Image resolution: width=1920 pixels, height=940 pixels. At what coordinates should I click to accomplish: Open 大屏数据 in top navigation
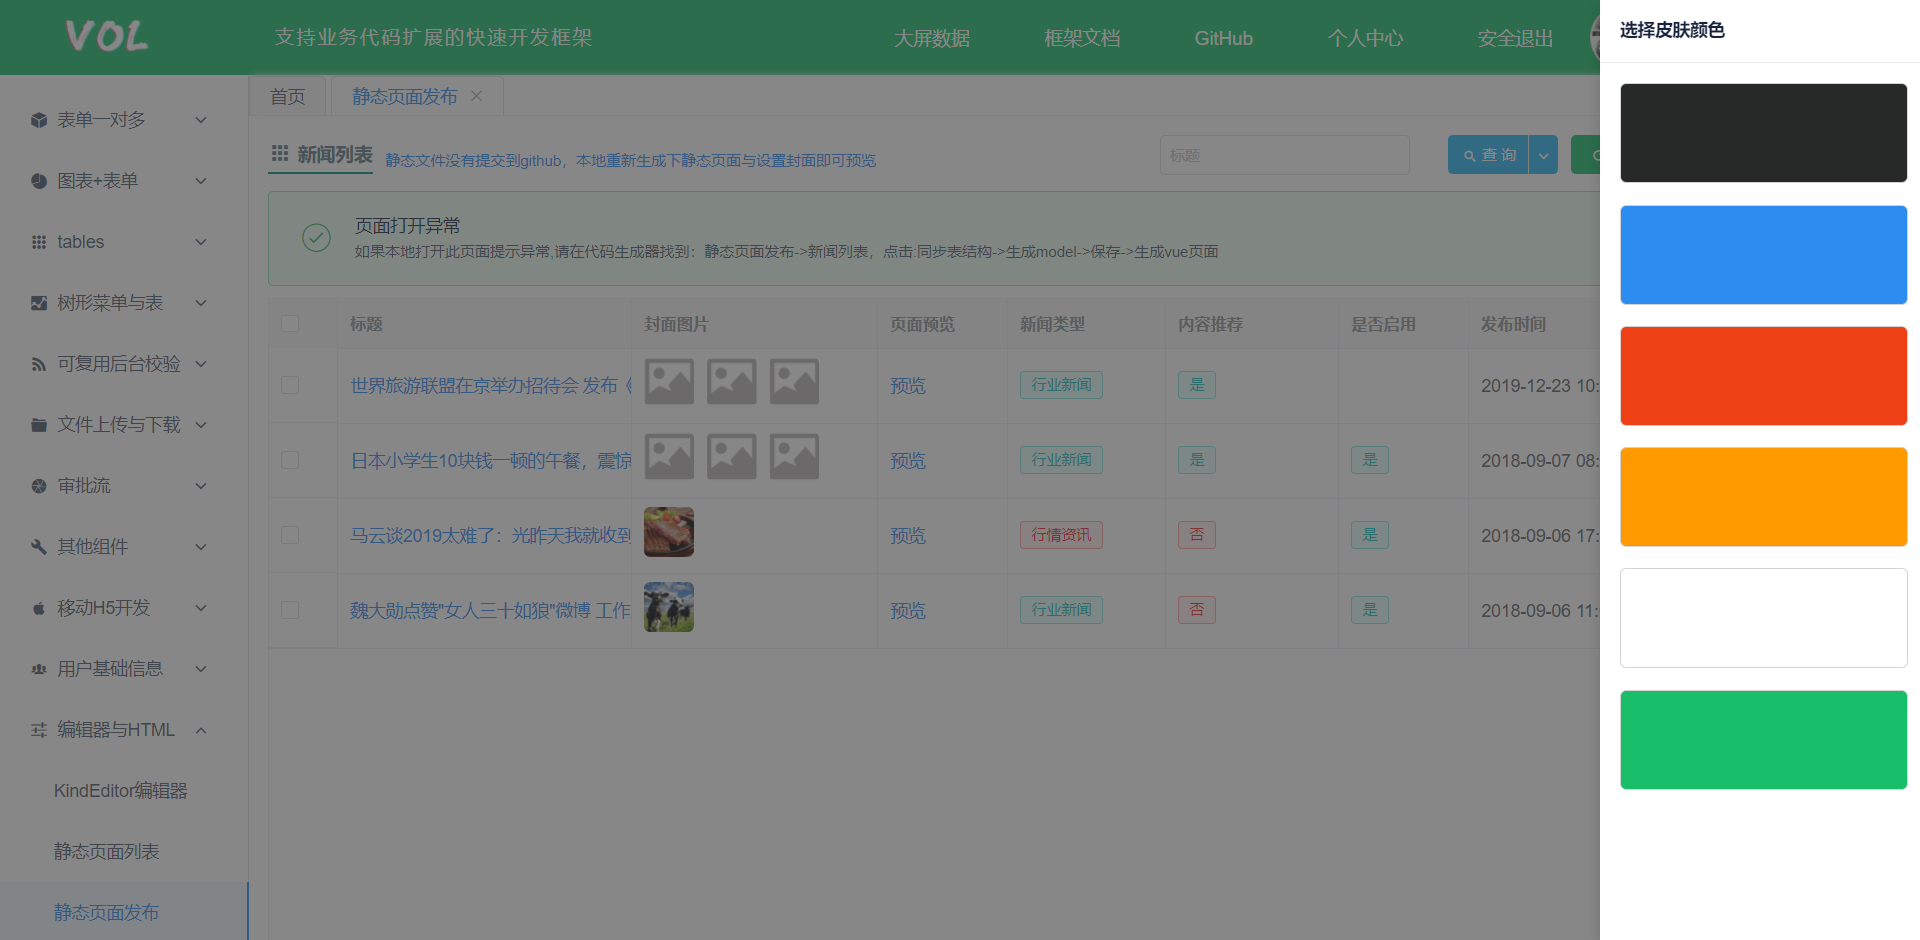932,38
